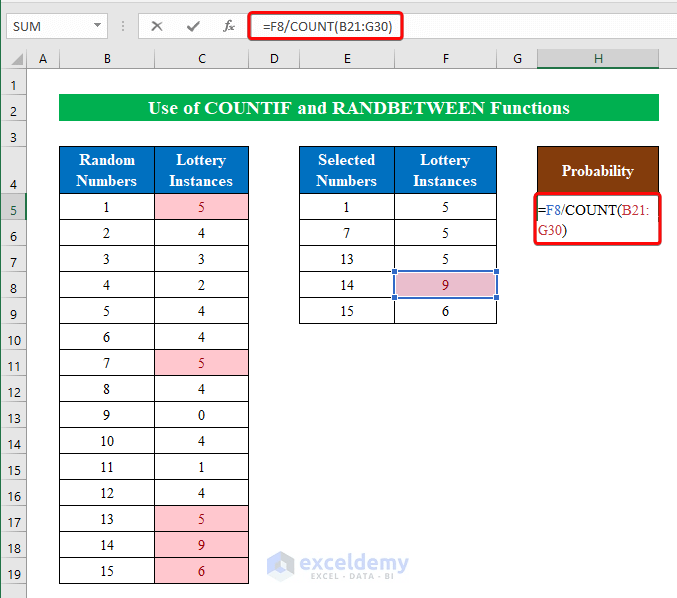Click cell B12 with random number 8
The width and height of the screenshot is (677, 598).
[x=107, y=389]
